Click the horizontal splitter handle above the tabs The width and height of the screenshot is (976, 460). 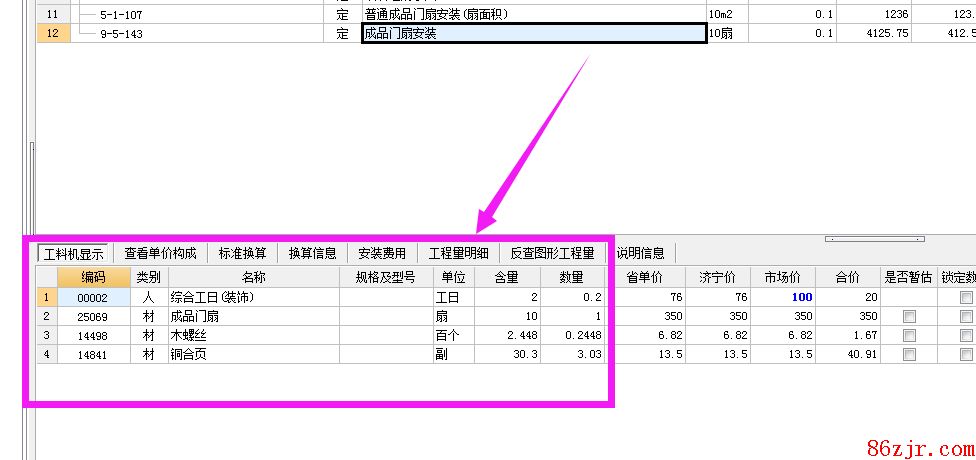pos(873,239)
